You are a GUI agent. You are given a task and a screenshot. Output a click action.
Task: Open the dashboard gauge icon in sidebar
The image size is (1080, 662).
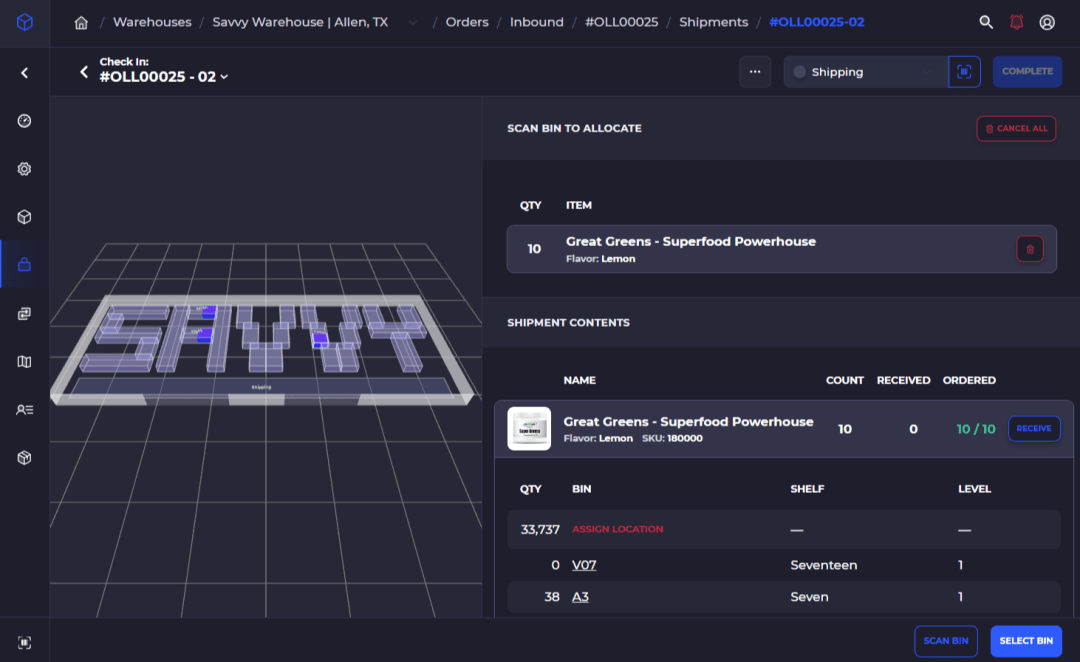[25, 121]
